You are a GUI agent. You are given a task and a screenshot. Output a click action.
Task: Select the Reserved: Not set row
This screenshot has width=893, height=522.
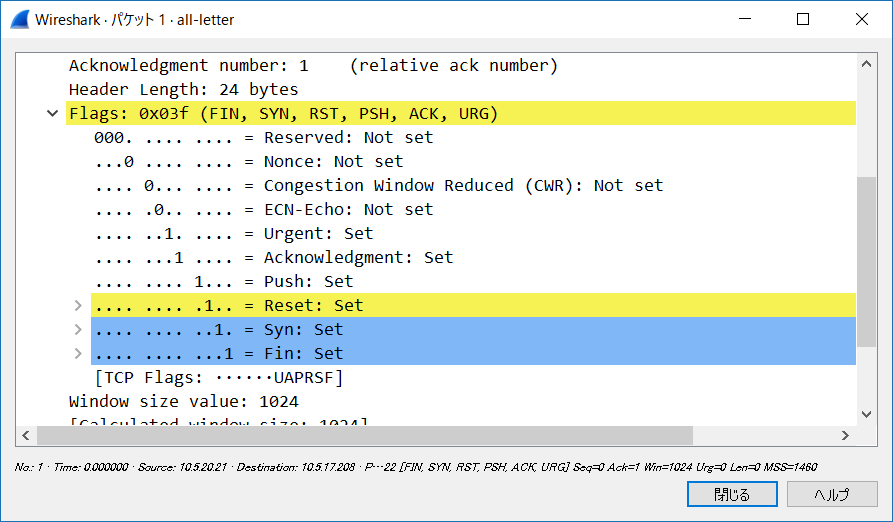[x=264, y=138]
